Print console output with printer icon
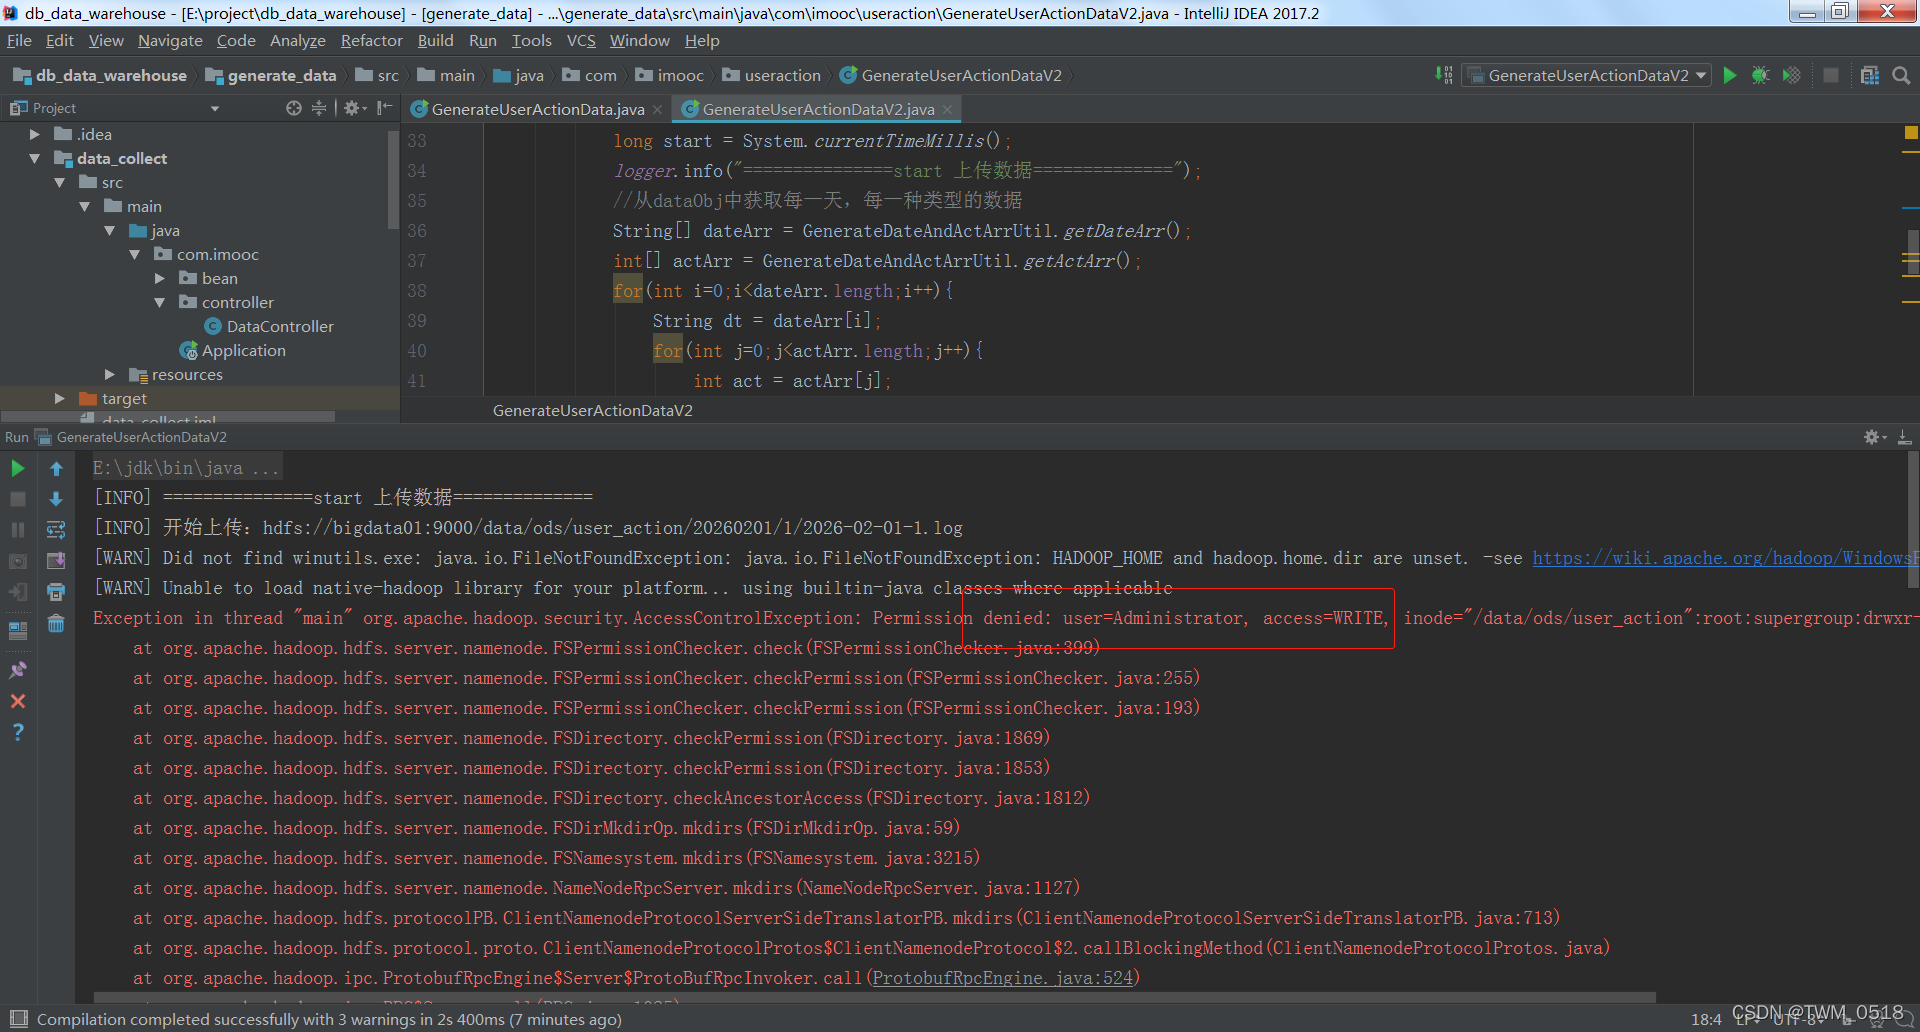 coord(56,592)
